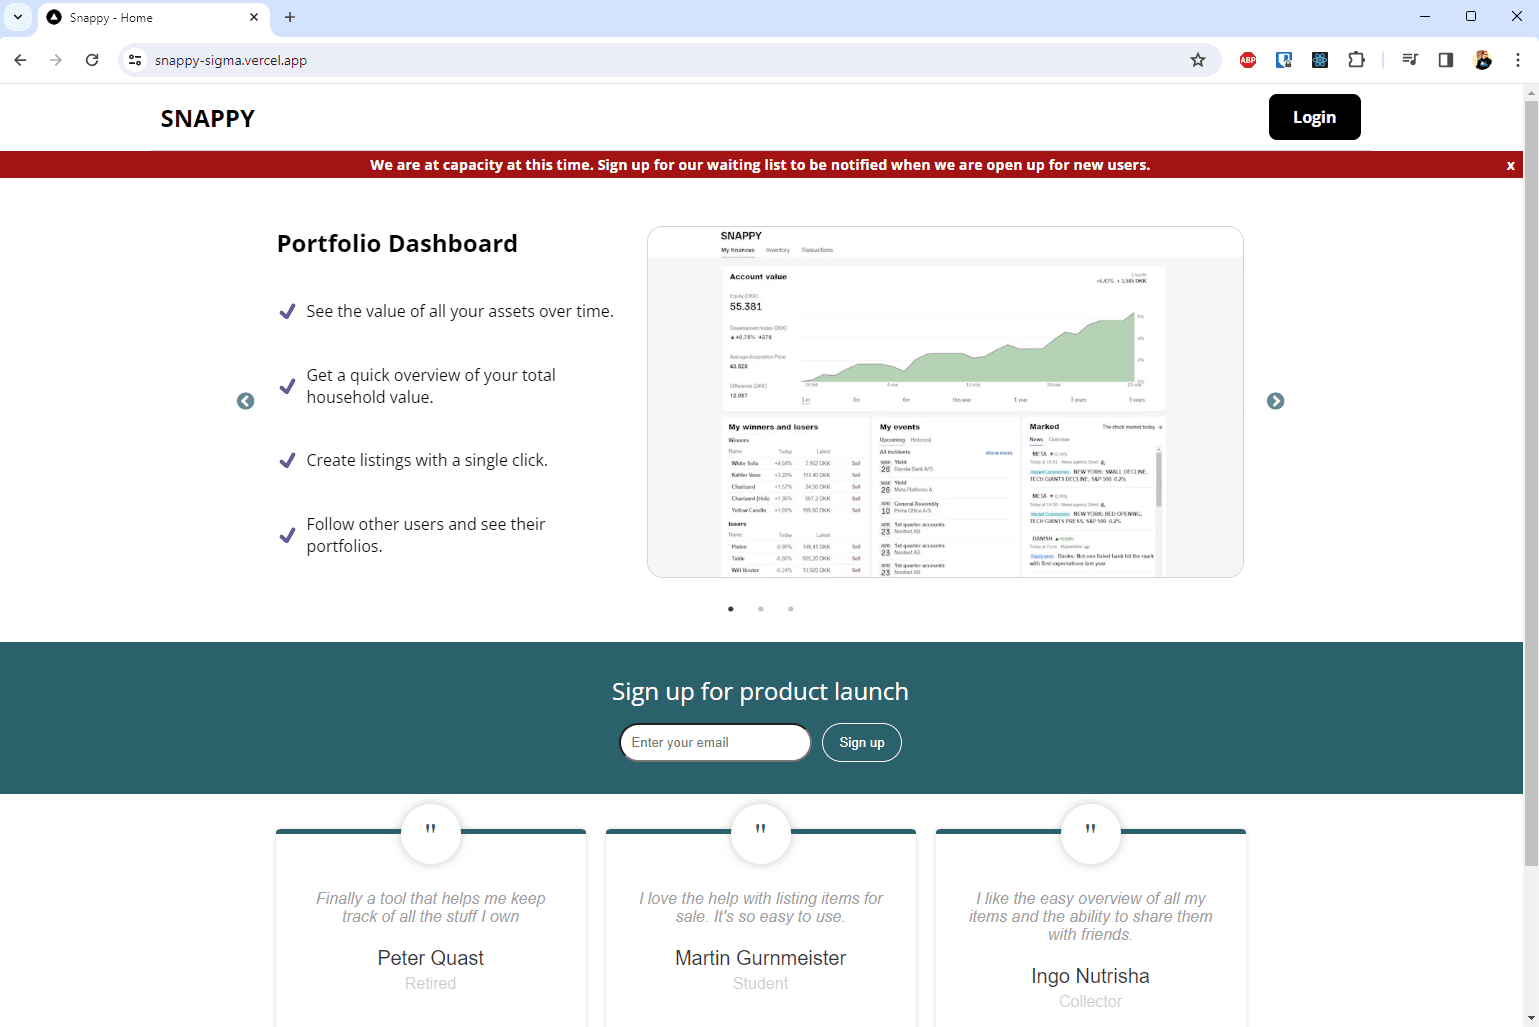This screenshot has height=1027, width=1539.
Task: Minimize the Chrome window
Action: click(1425, 17)
